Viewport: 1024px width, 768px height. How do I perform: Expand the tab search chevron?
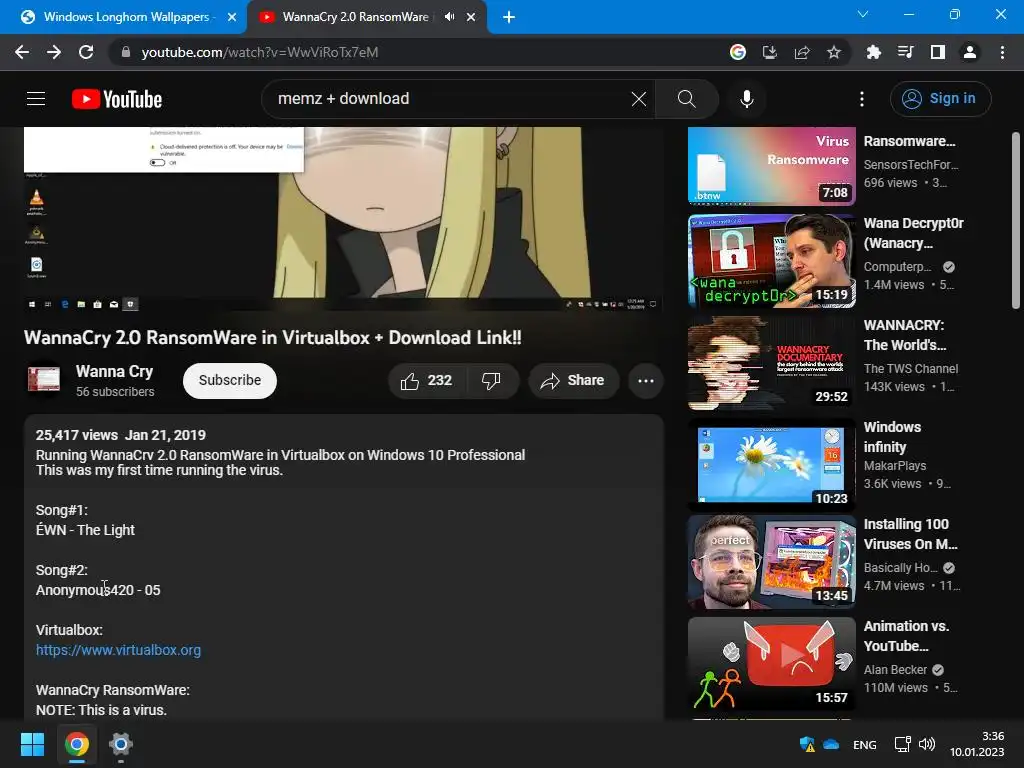coord(863,14)
